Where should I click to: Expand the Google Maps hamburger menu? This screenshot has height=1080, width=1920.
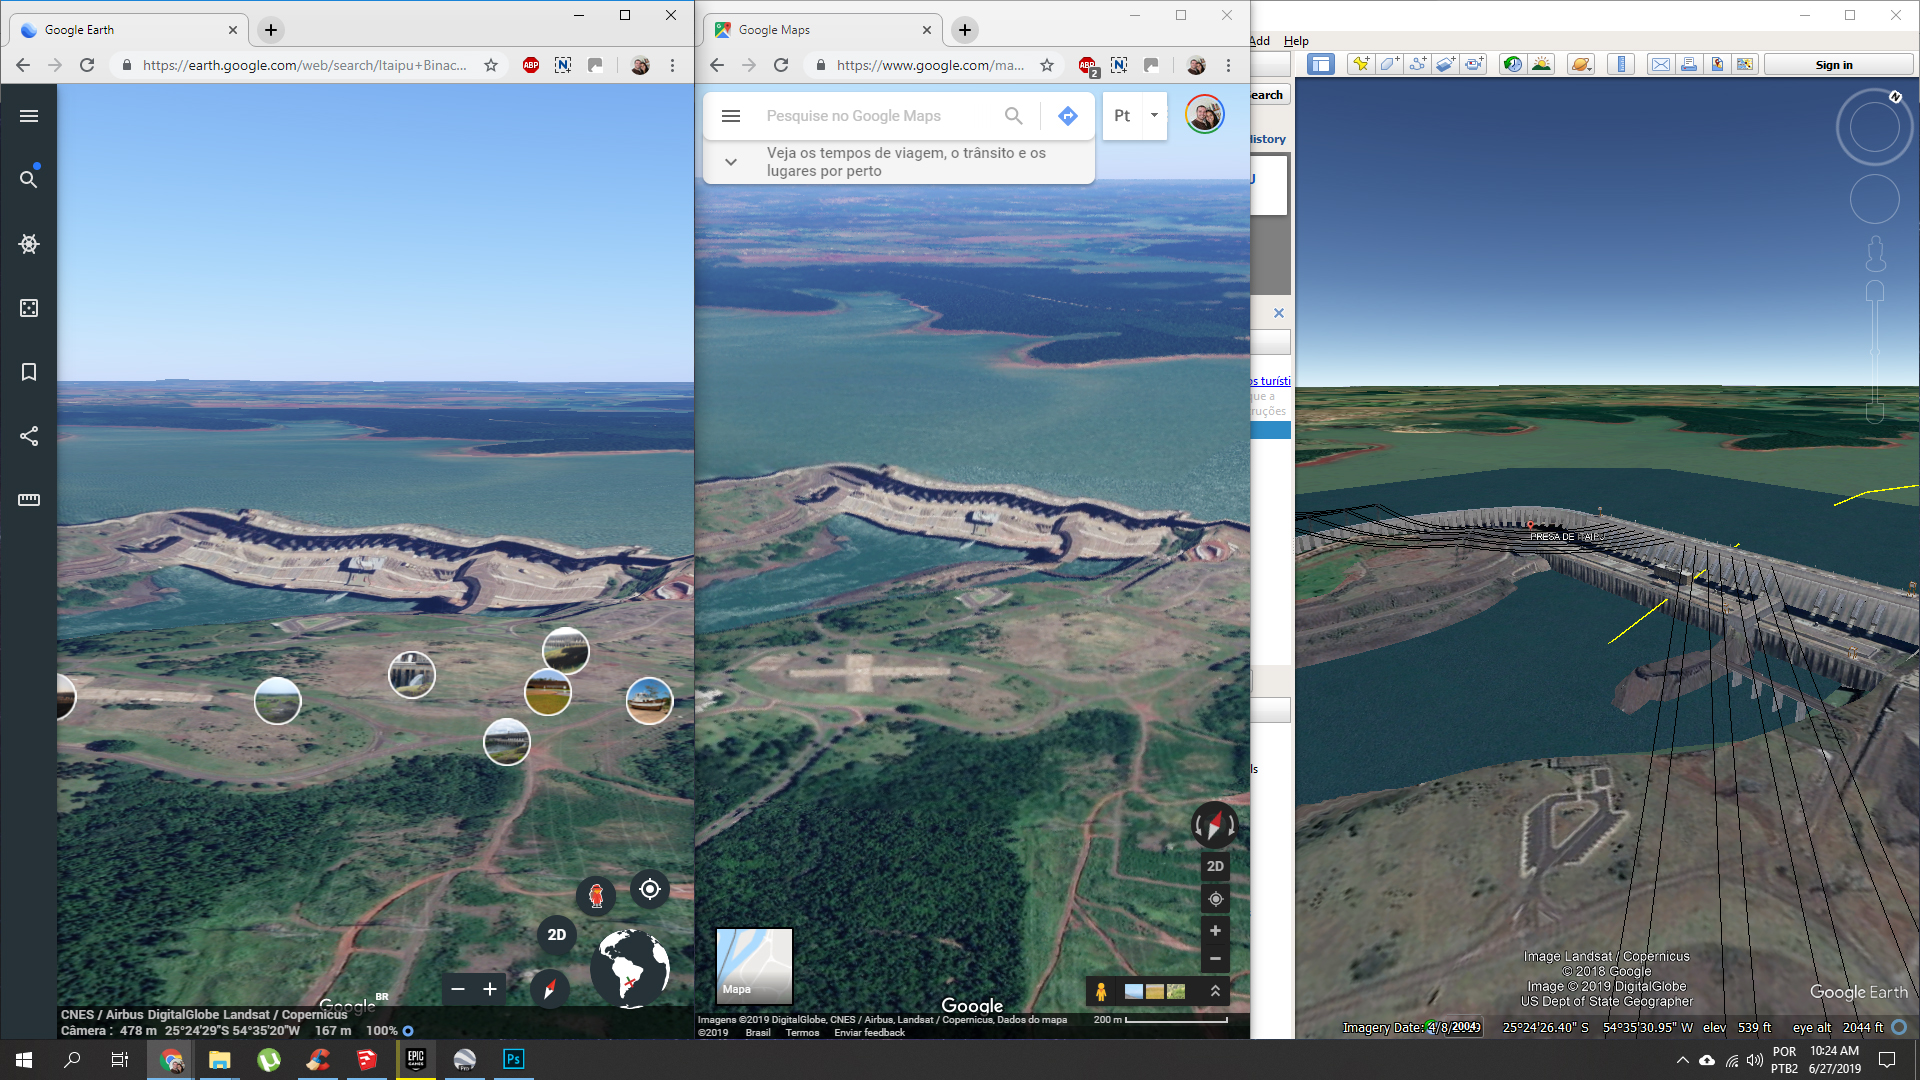click(x=732, y=115)
